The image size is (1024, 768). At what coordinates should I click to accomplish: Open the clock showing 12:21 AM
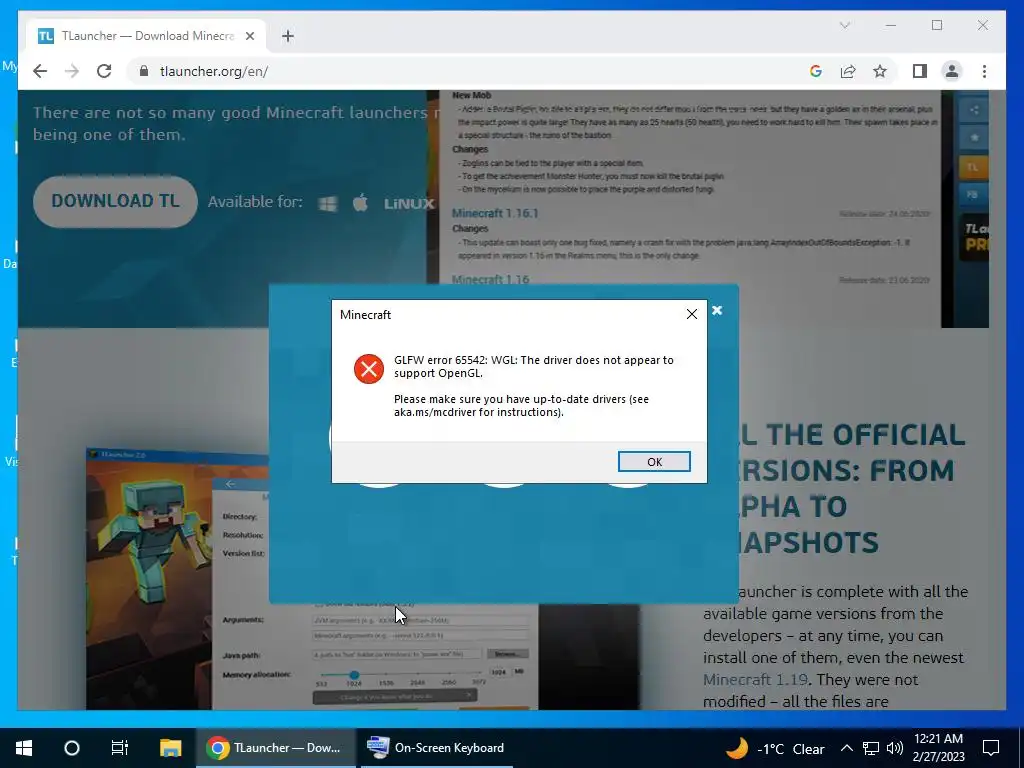tap(938, 748)
